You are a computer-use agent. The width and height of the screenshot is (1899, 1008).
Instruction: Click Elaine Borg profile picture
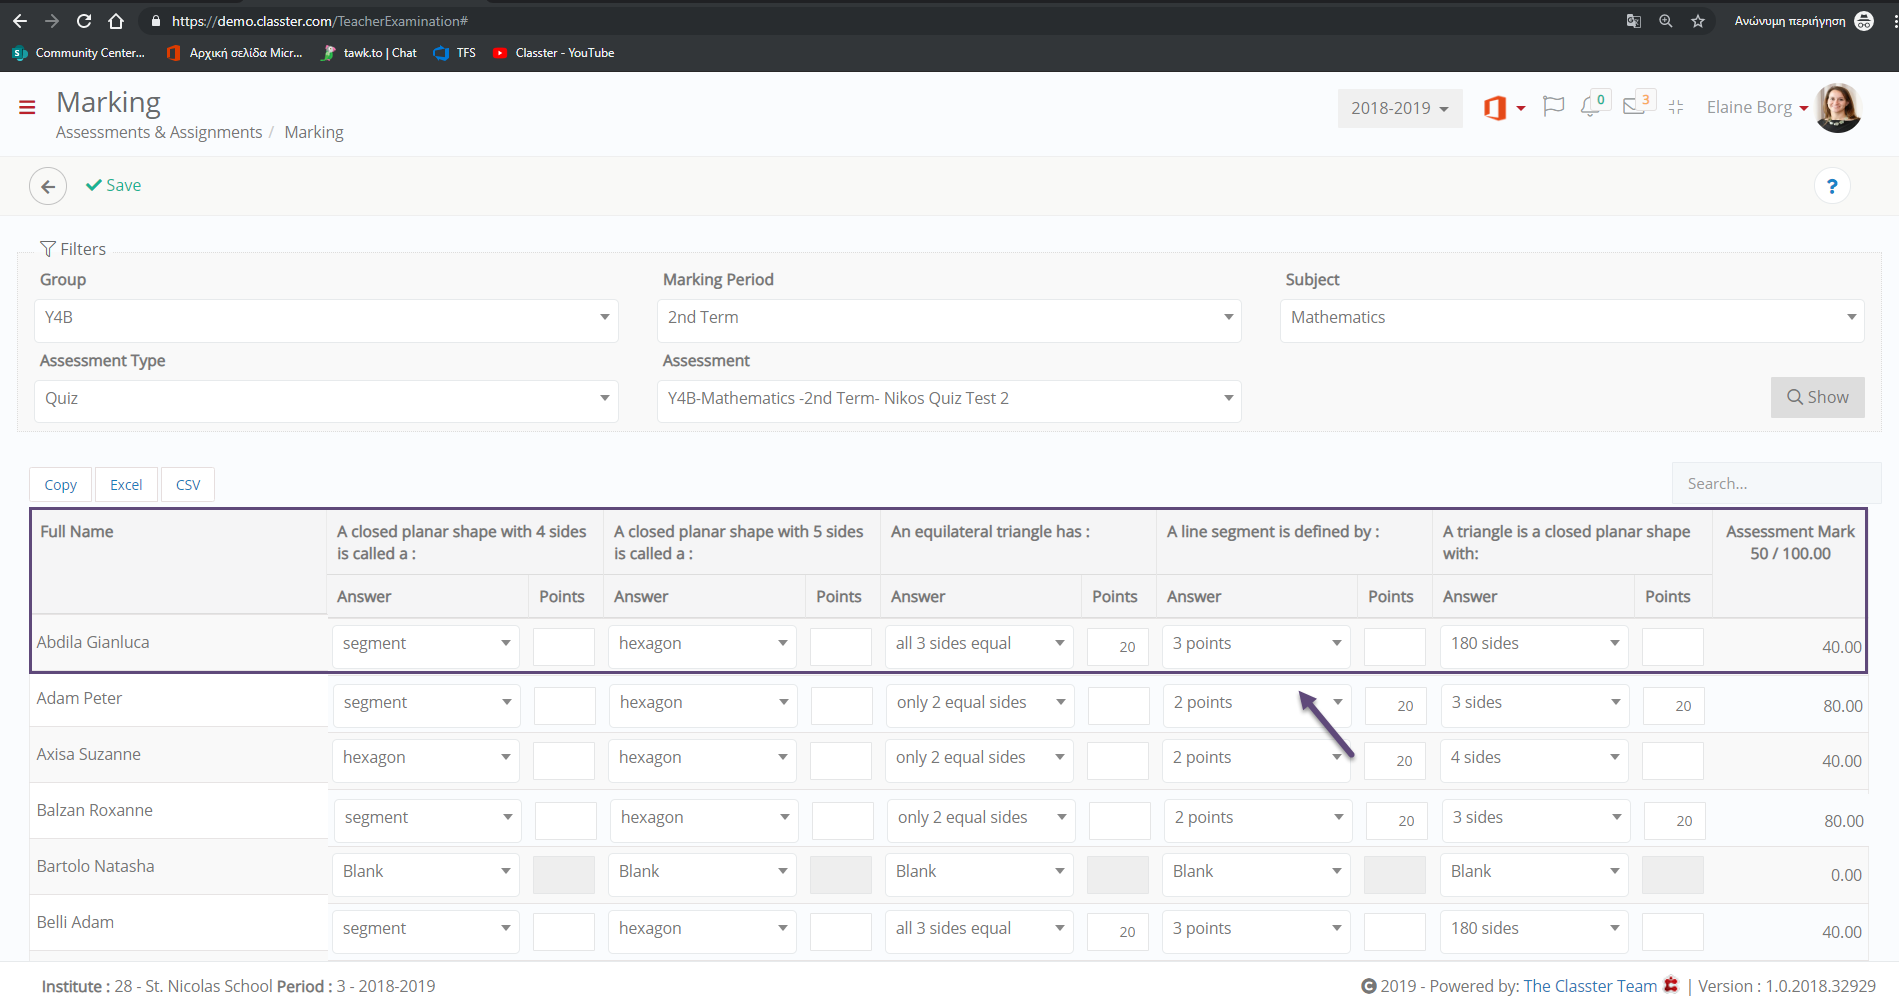coord(1838,107)
